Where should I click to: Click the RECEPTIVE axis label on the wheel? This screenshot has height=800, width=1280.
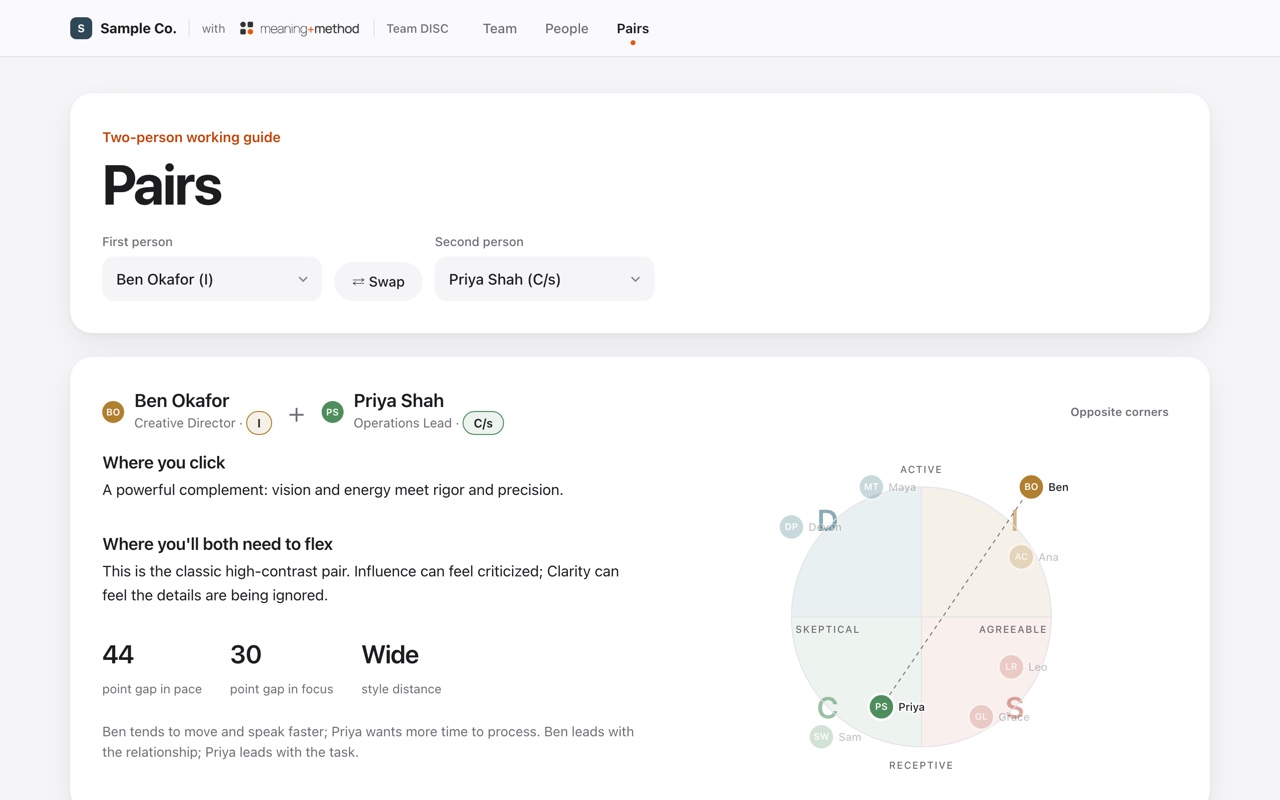pos(921,765)
